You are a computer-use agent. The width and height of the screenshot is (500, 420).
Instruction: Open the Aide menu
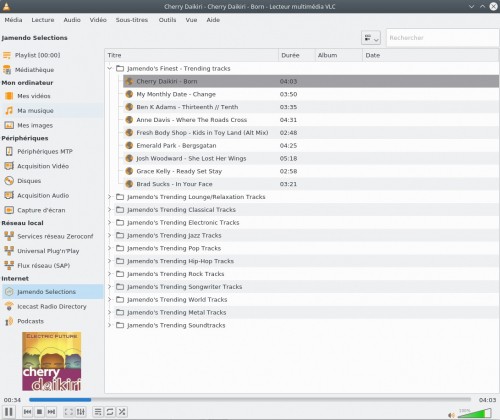(213, 20)
